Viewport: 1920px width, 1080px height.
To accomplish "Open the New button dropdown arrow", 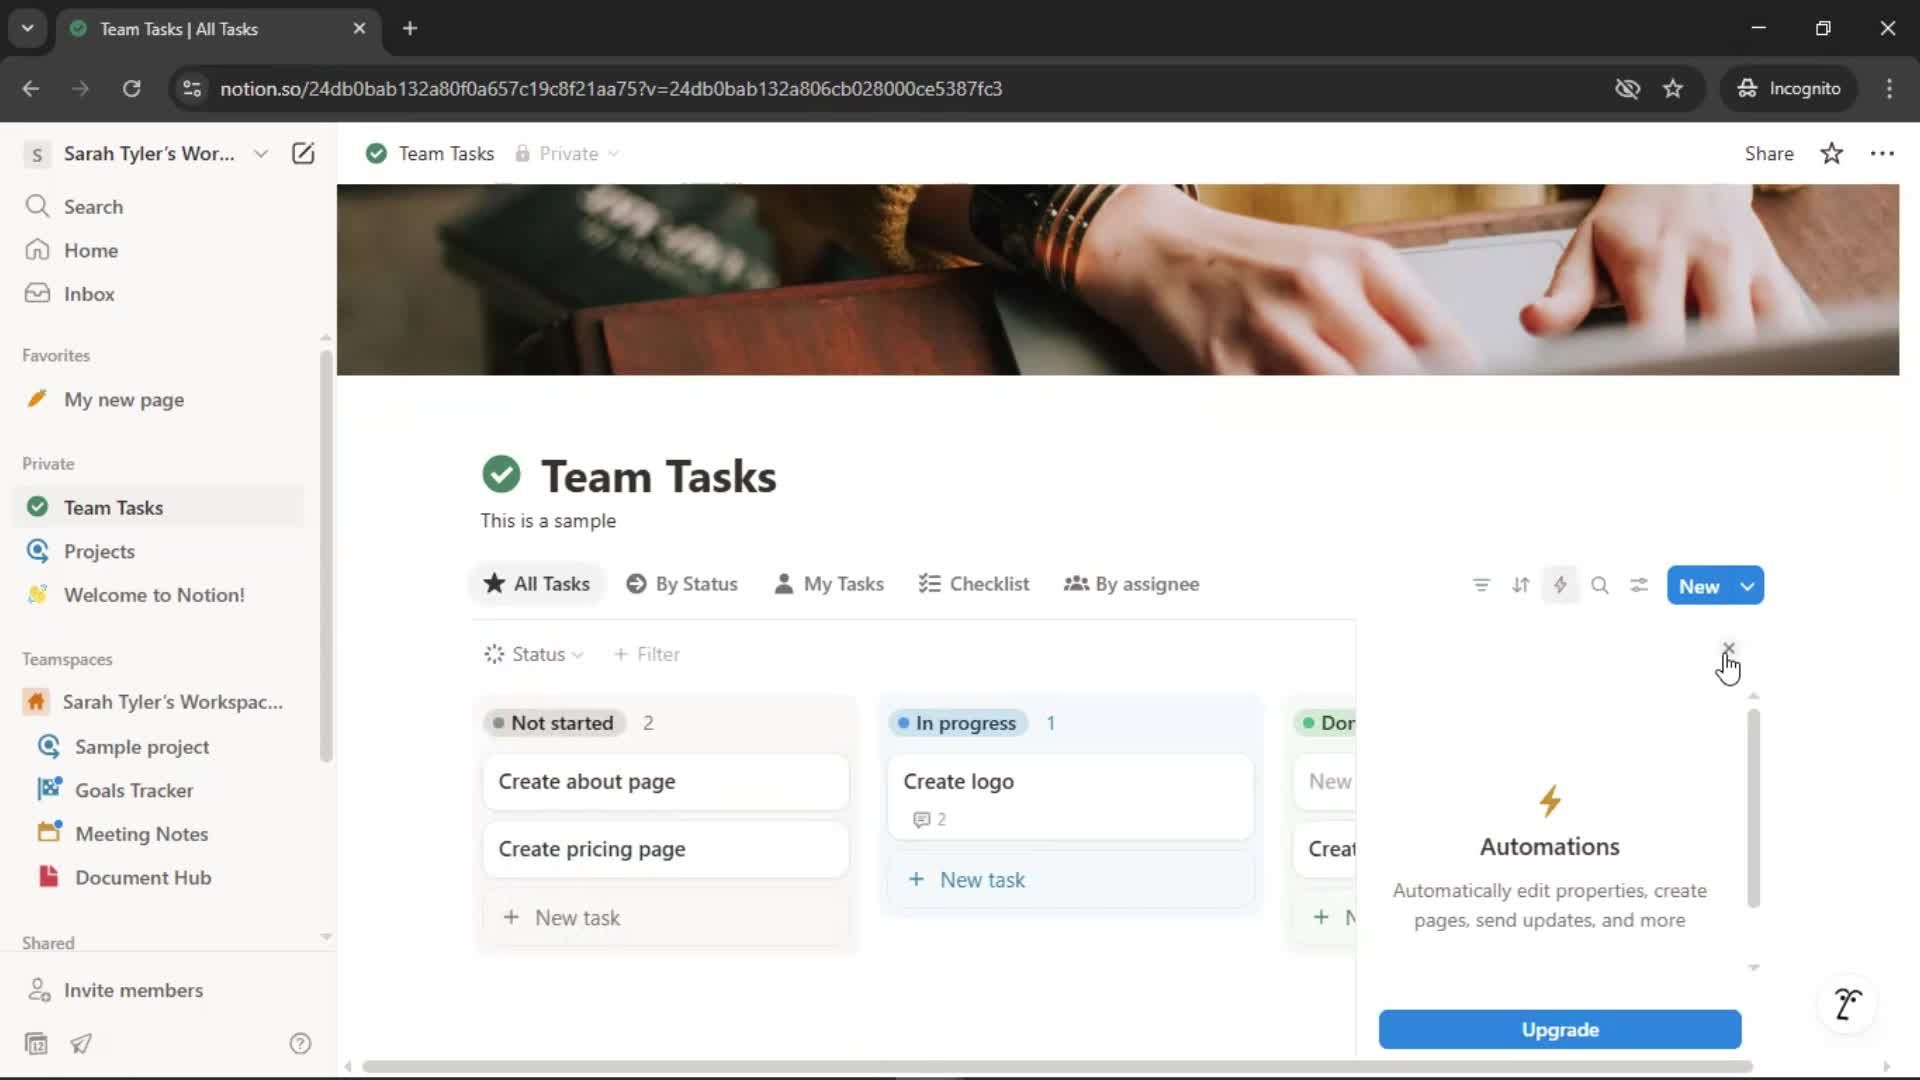I will pyautogui.click(x=1748, y=586).
